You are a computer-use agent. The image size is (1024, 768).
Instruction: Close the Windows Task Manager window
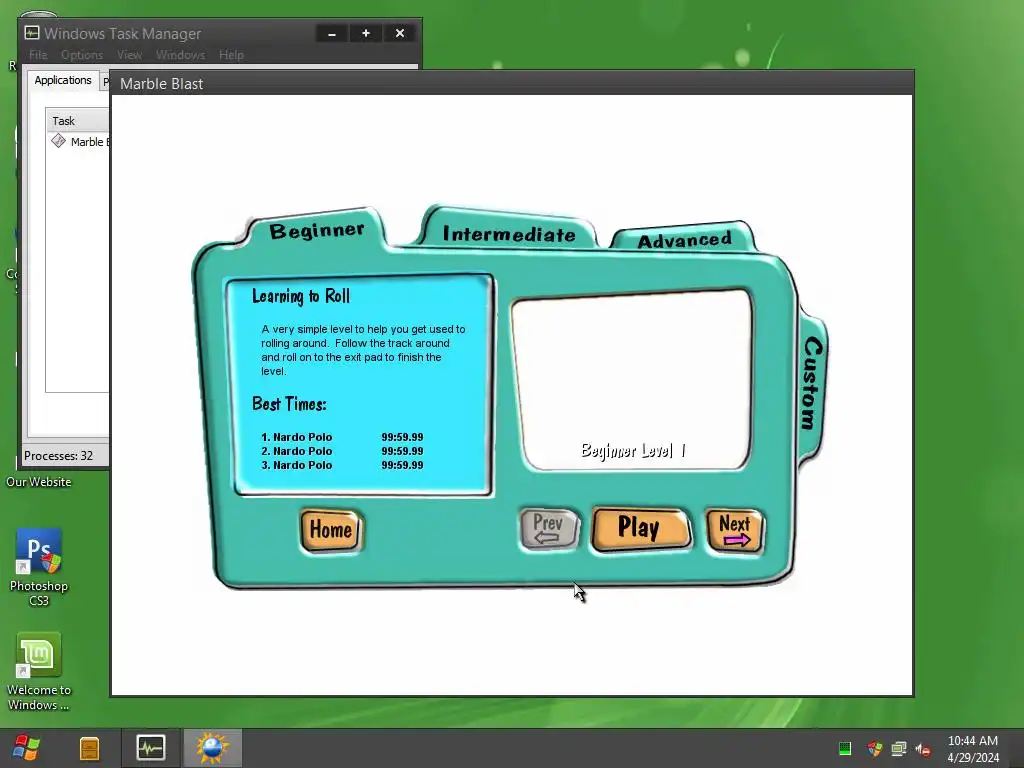coord(400,33)
